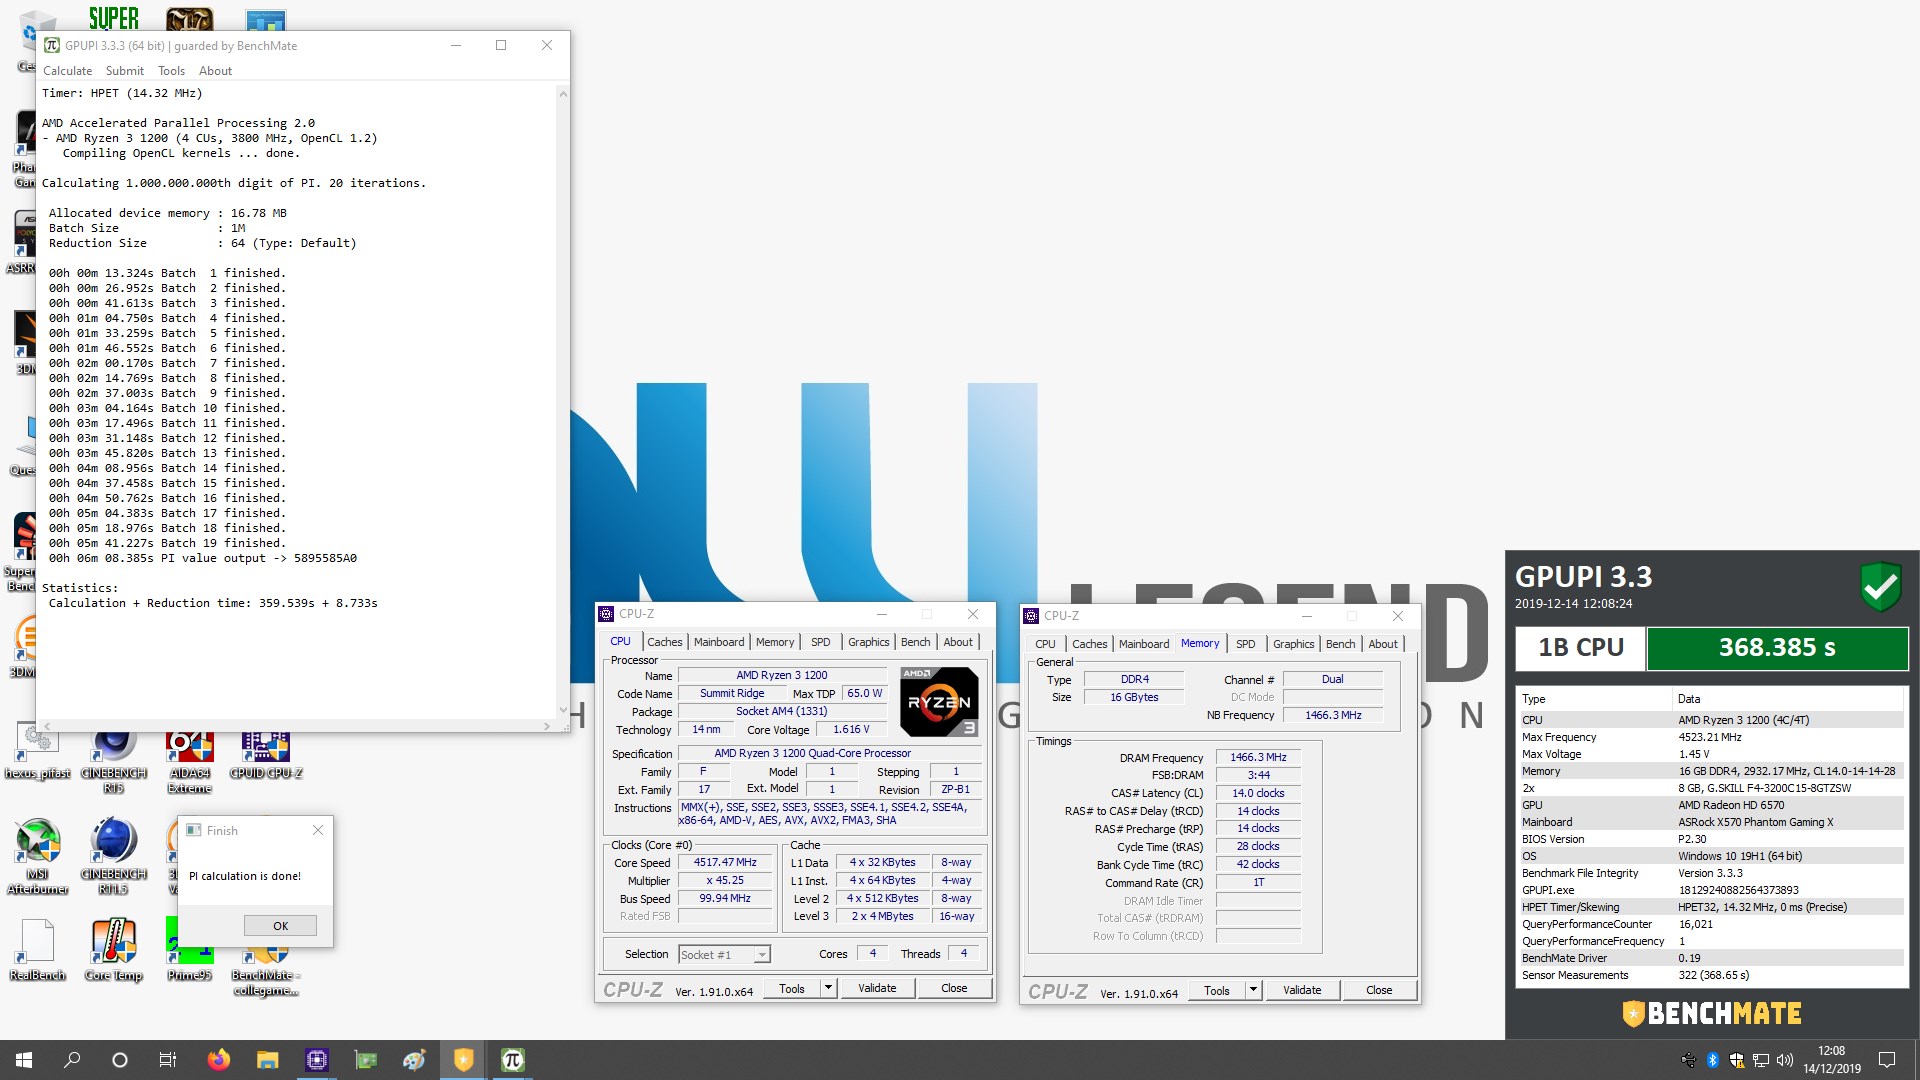Click the GPUPI horizontal scrollbar
The height and width of the screenshot is (1080, 1920).
point(296,726)
